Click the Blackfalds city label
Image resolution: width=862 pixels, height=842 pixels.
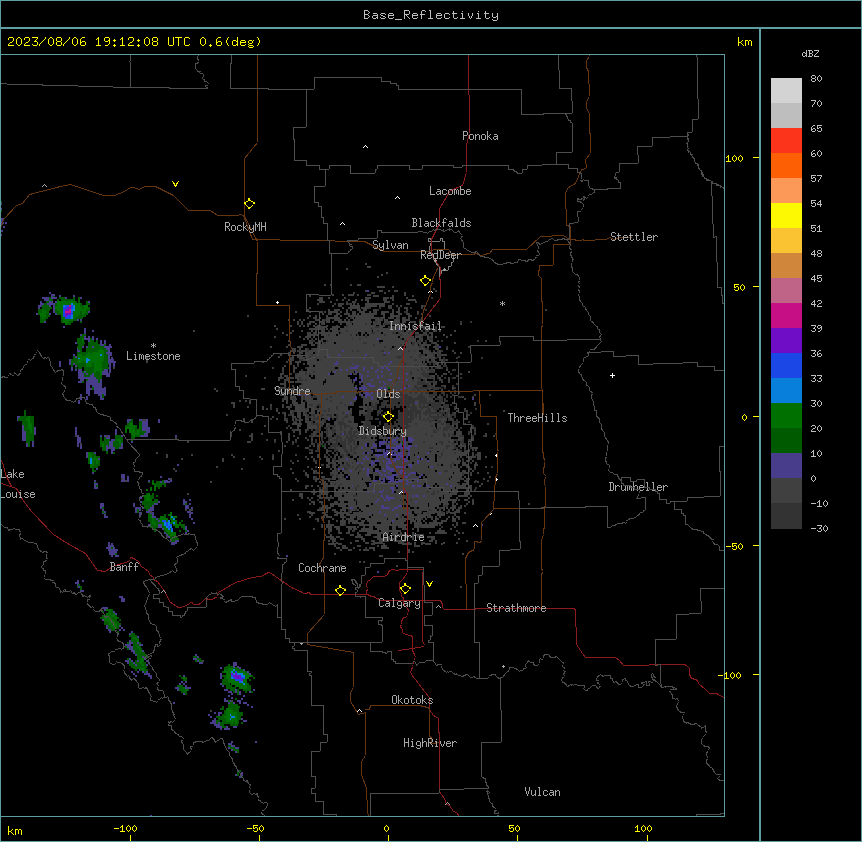click(x=441, y=223)
